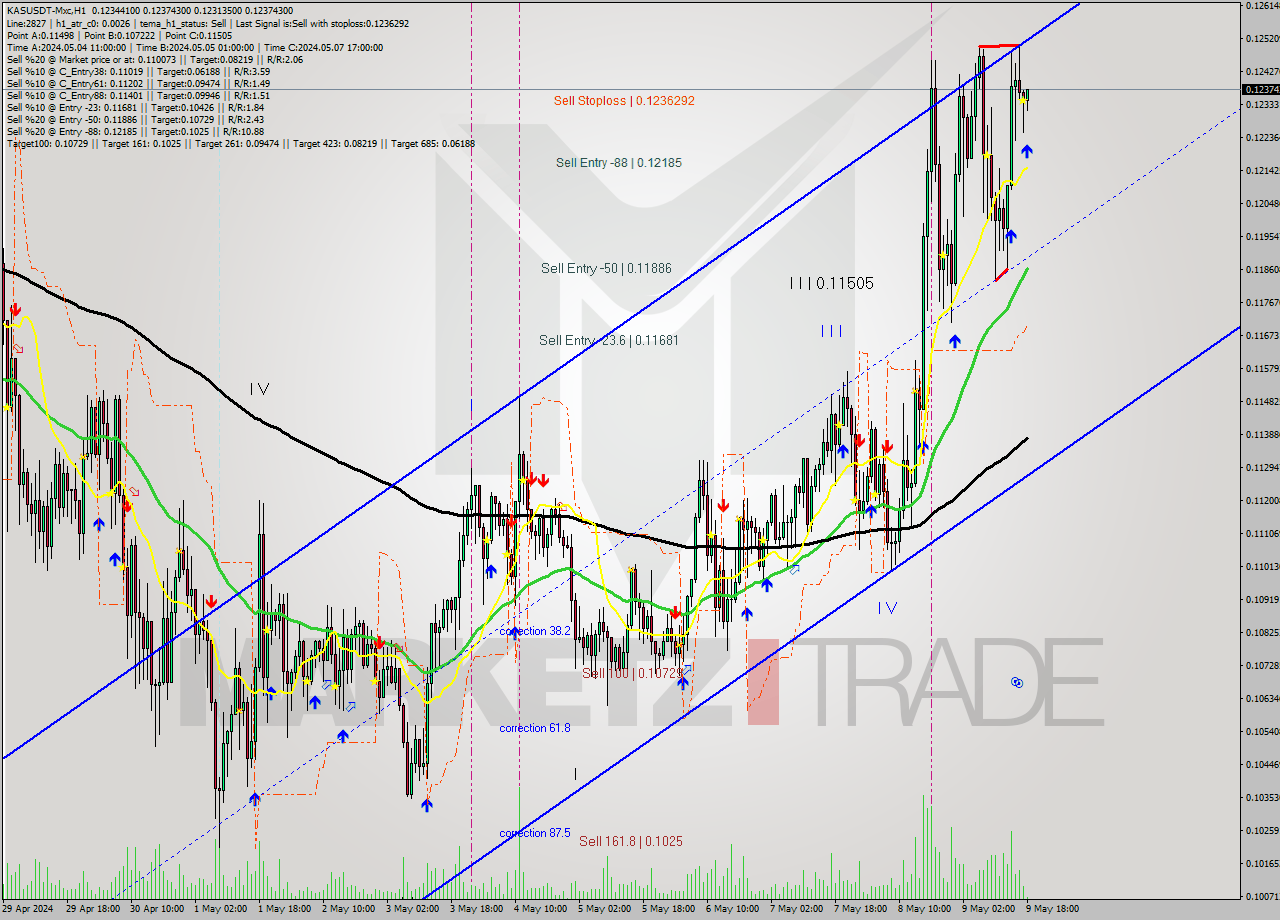Click the 'correction 61.8' label
The width and height of the screenshot is (1280, 920).
(x=535, y=728)
